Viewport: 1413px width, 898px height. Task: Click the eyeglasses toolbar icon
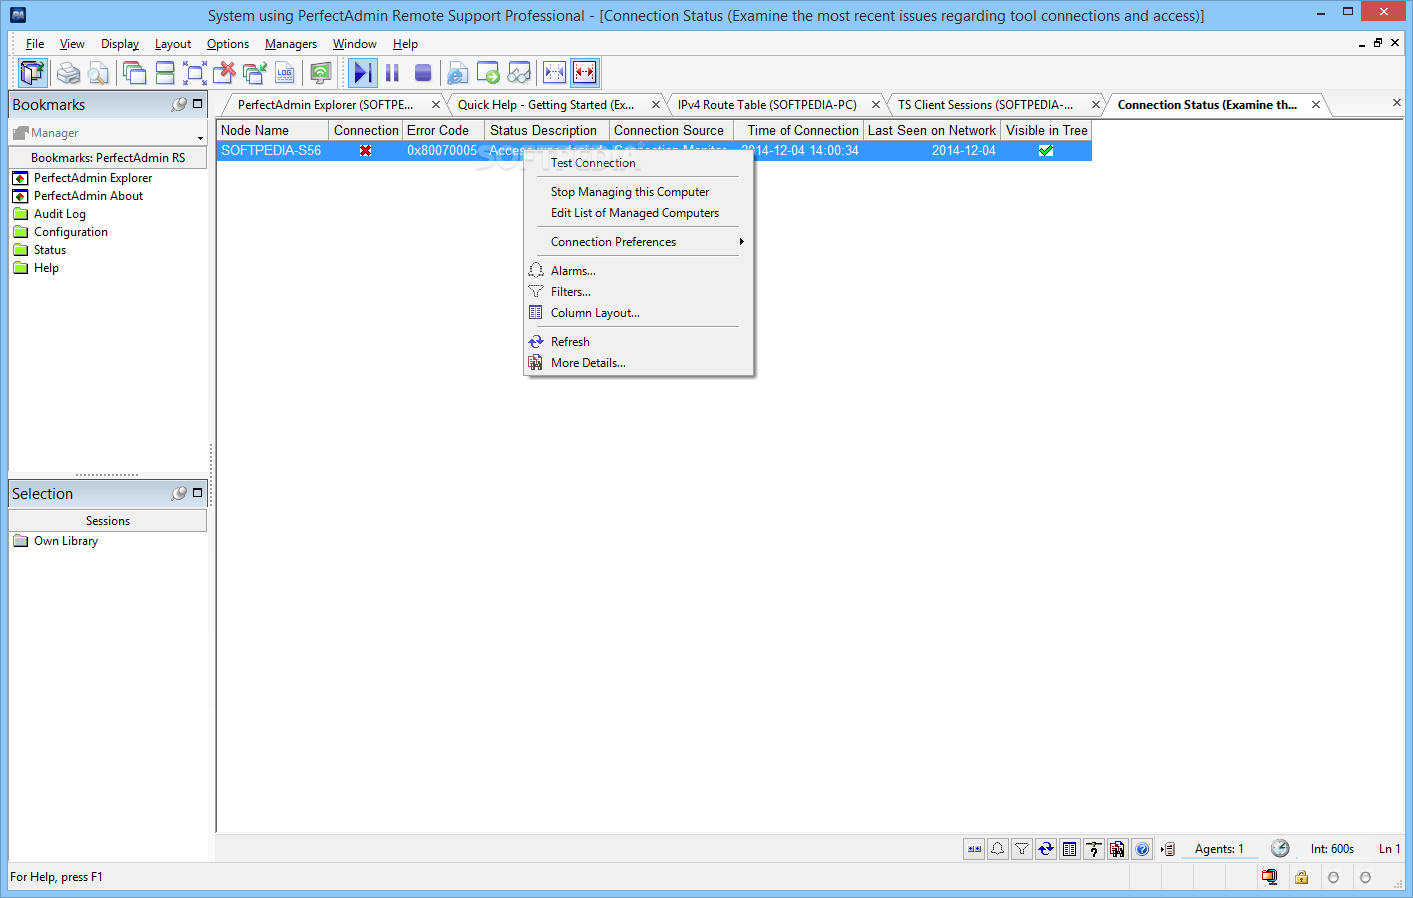[519, 73]
